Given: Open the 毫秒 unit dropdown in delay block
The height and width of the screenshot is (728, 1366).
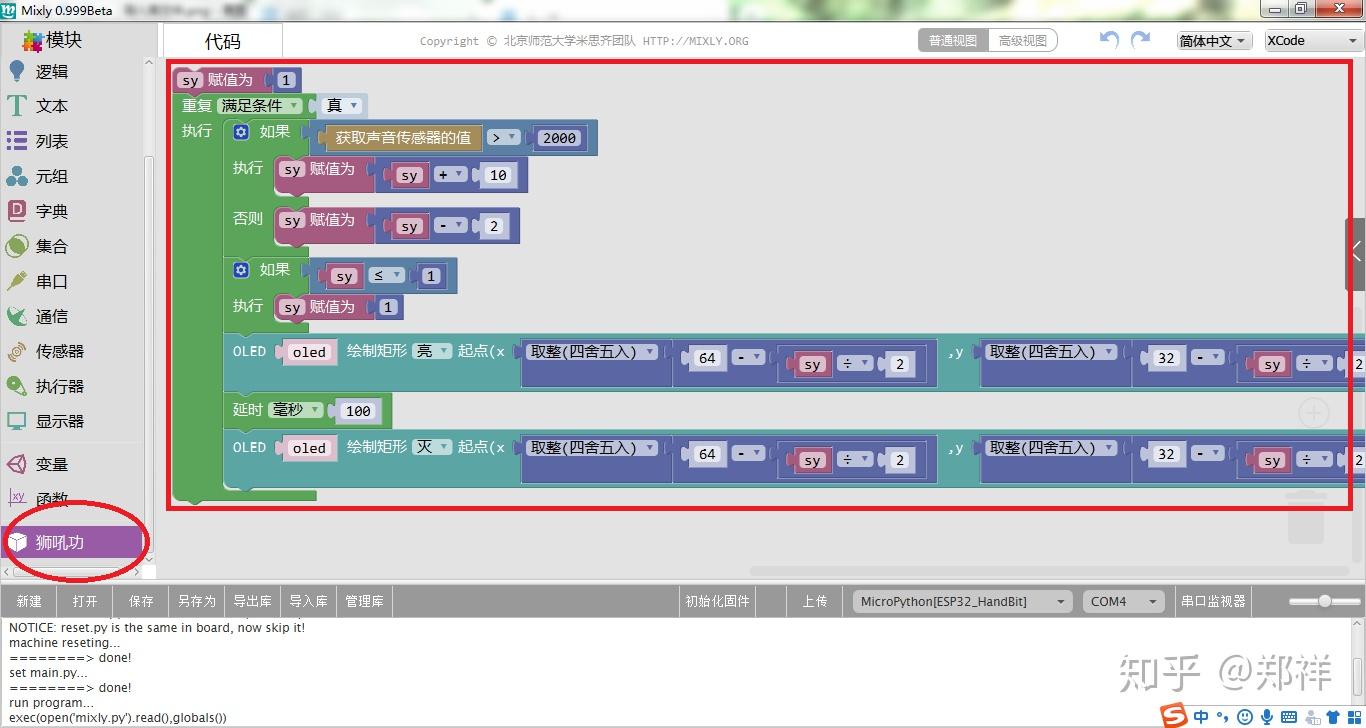Looking at the screenshot, I should (297, 410).
